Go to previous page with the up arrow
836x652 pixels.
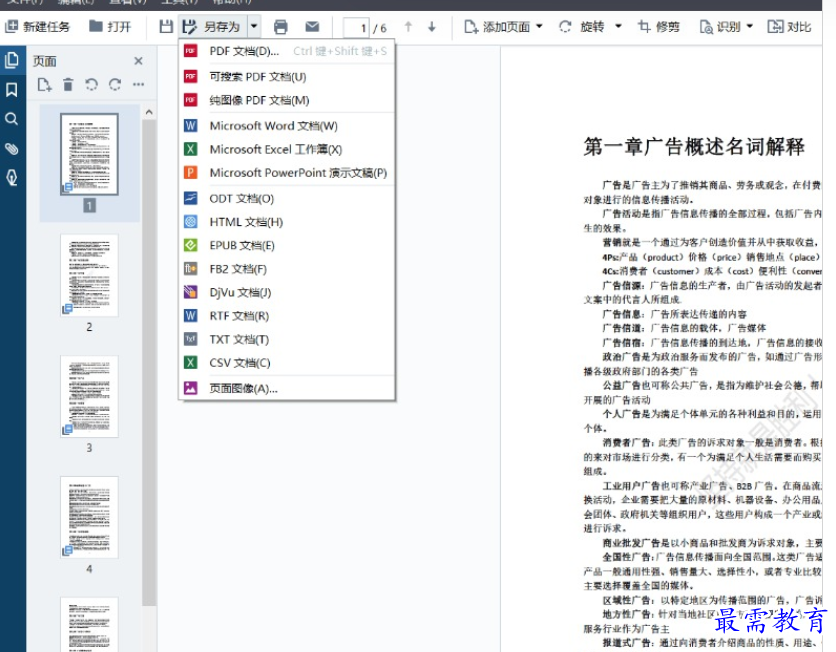408,26
